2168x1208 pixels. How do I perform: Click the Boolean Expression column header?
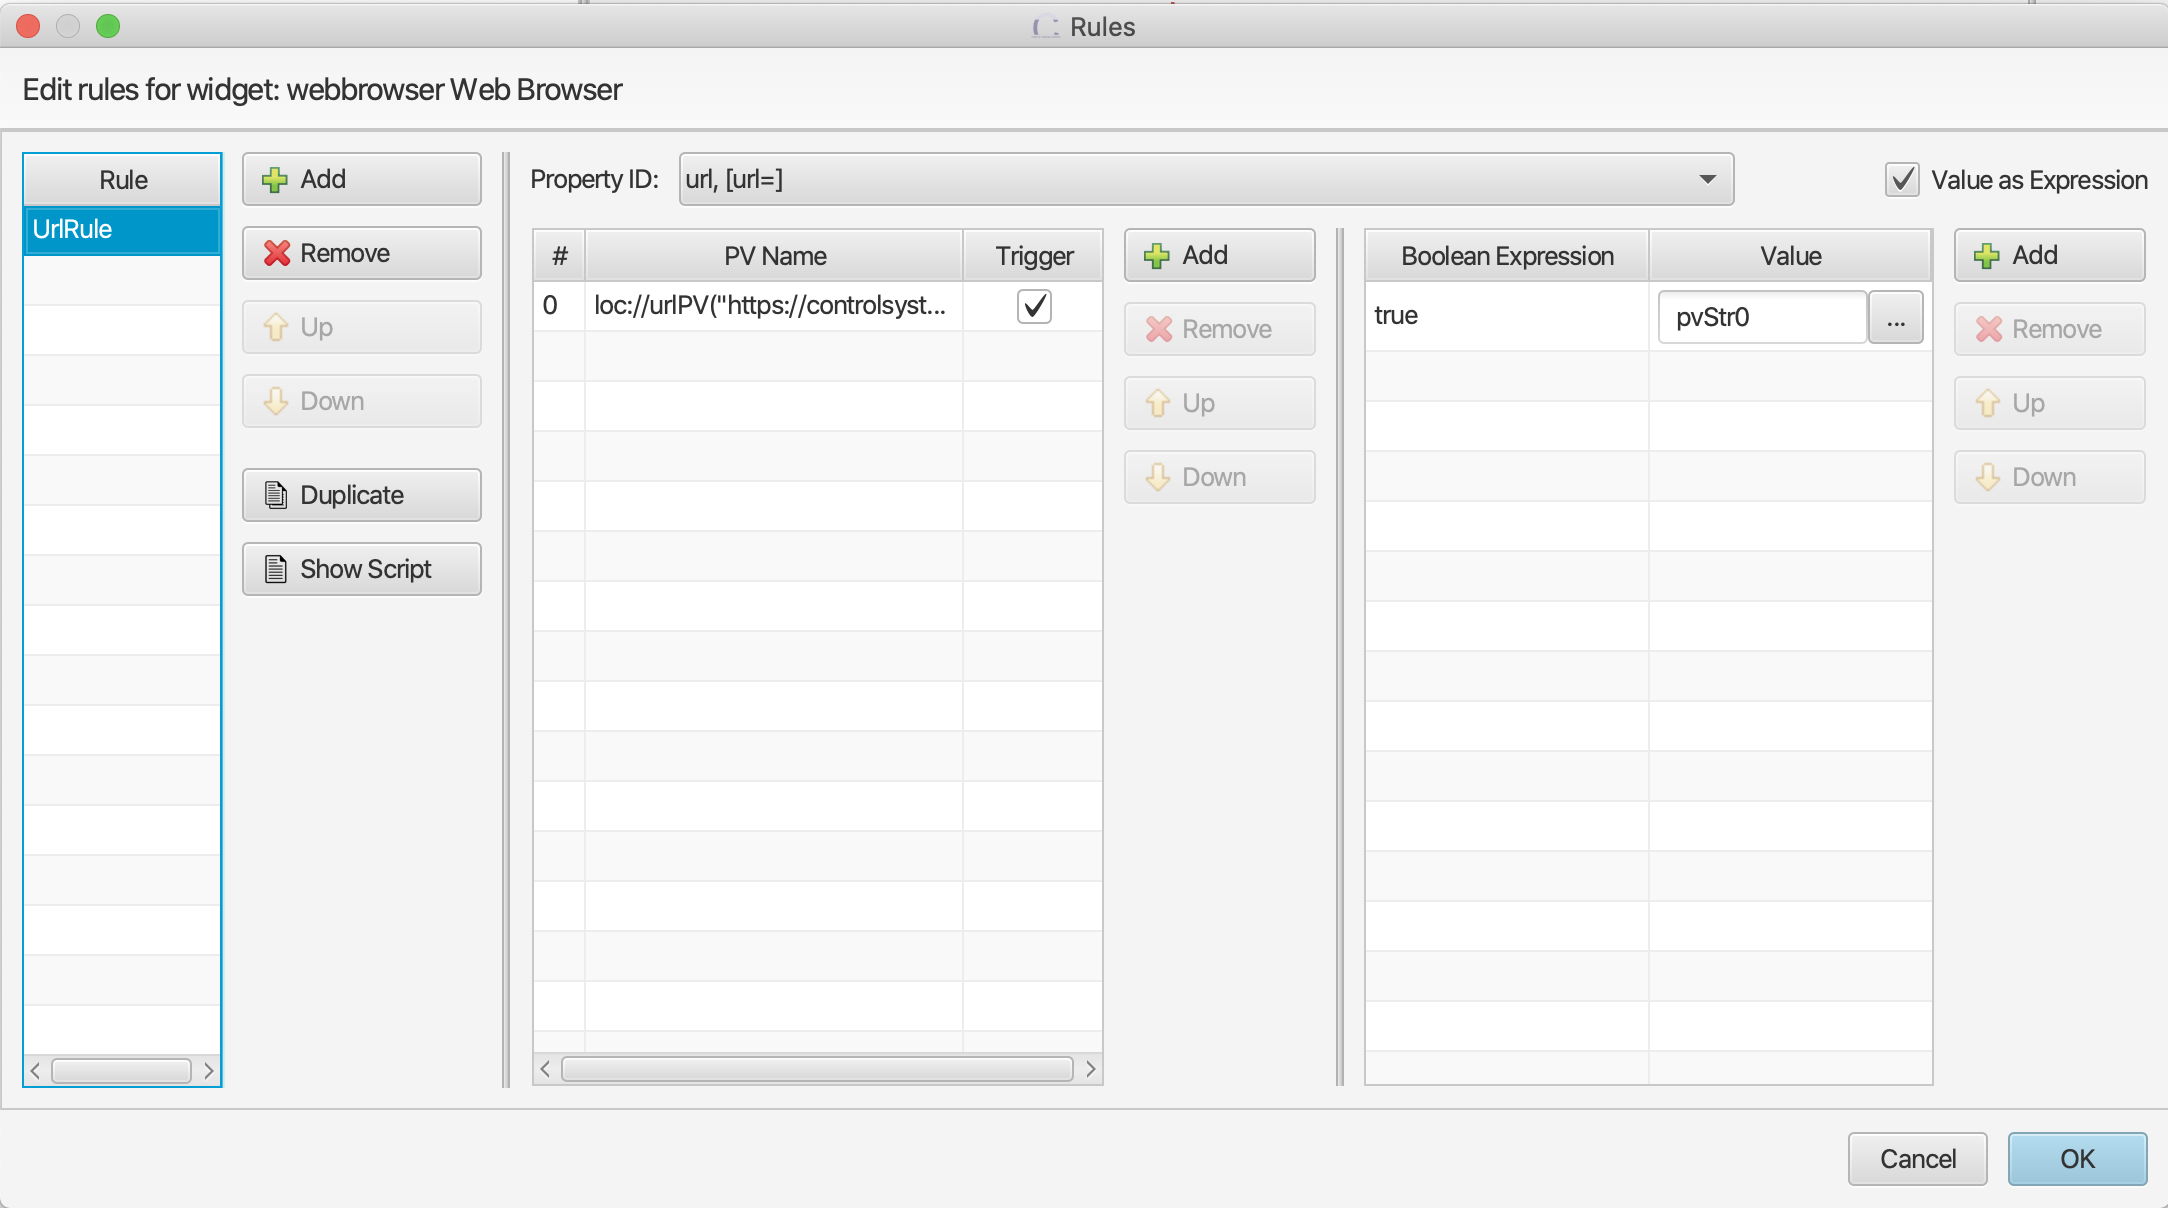point(1507,256)
